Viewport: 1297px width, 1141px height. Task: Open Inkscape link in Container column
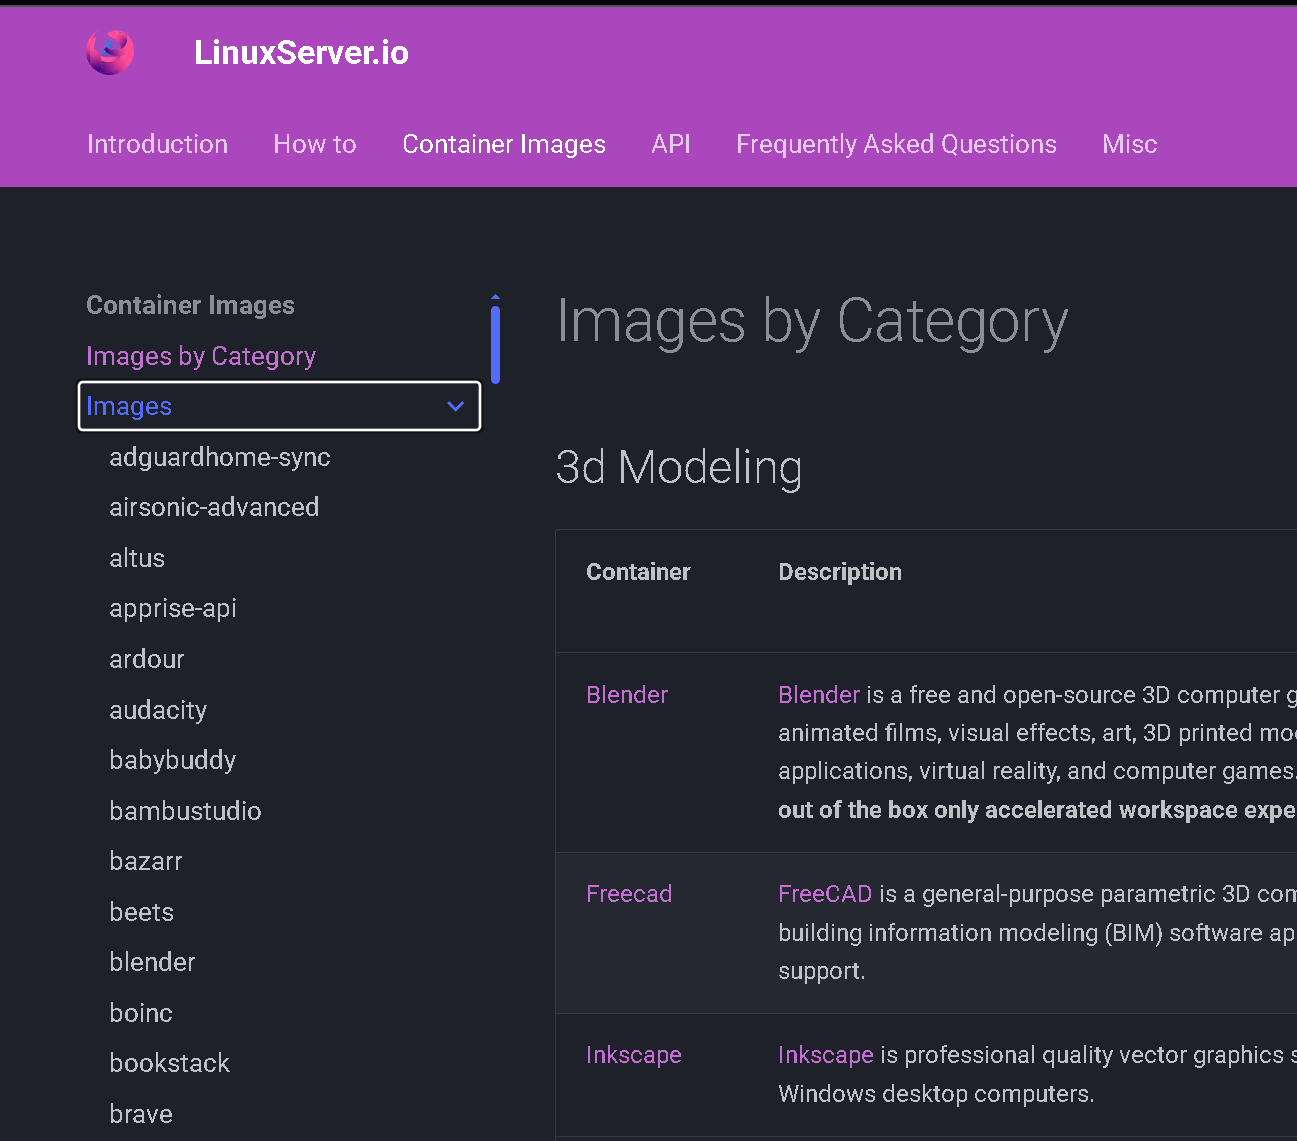(634, 1055)
